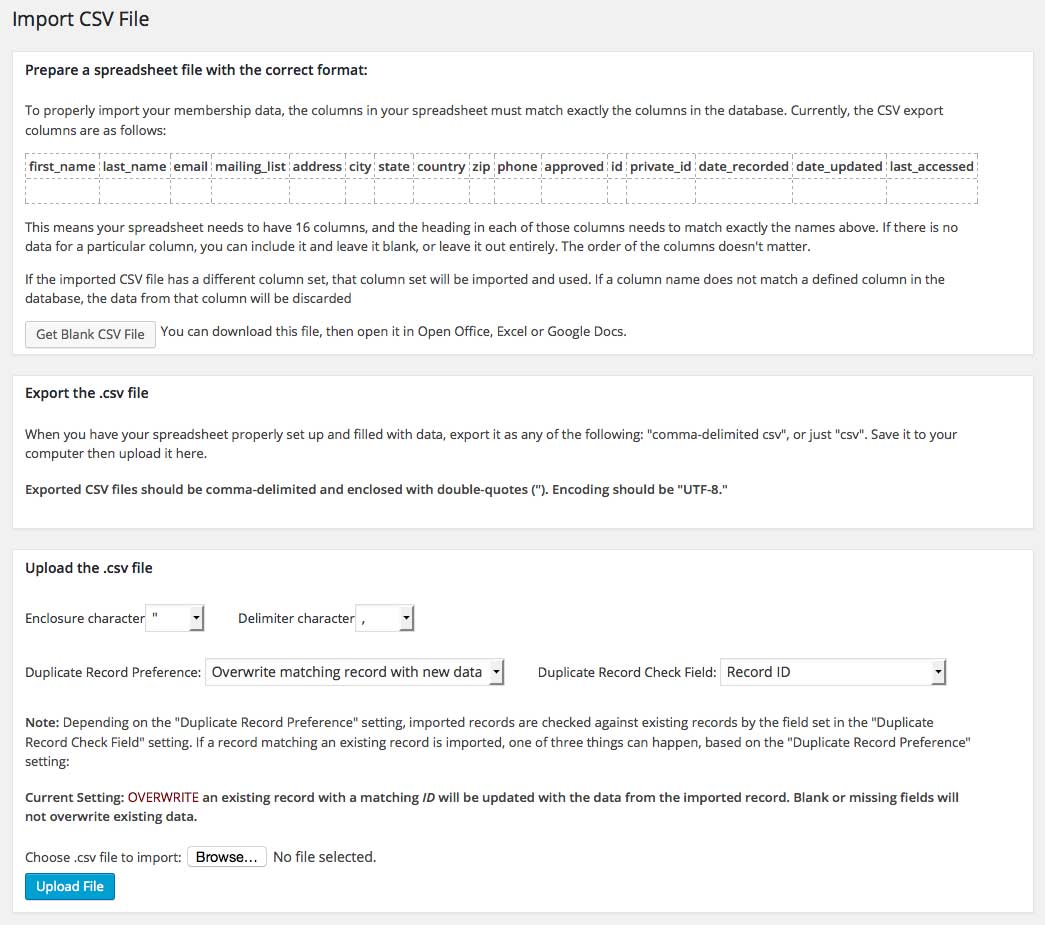Open the Duplicate Record Preference dropdown

tap(354, 672)
